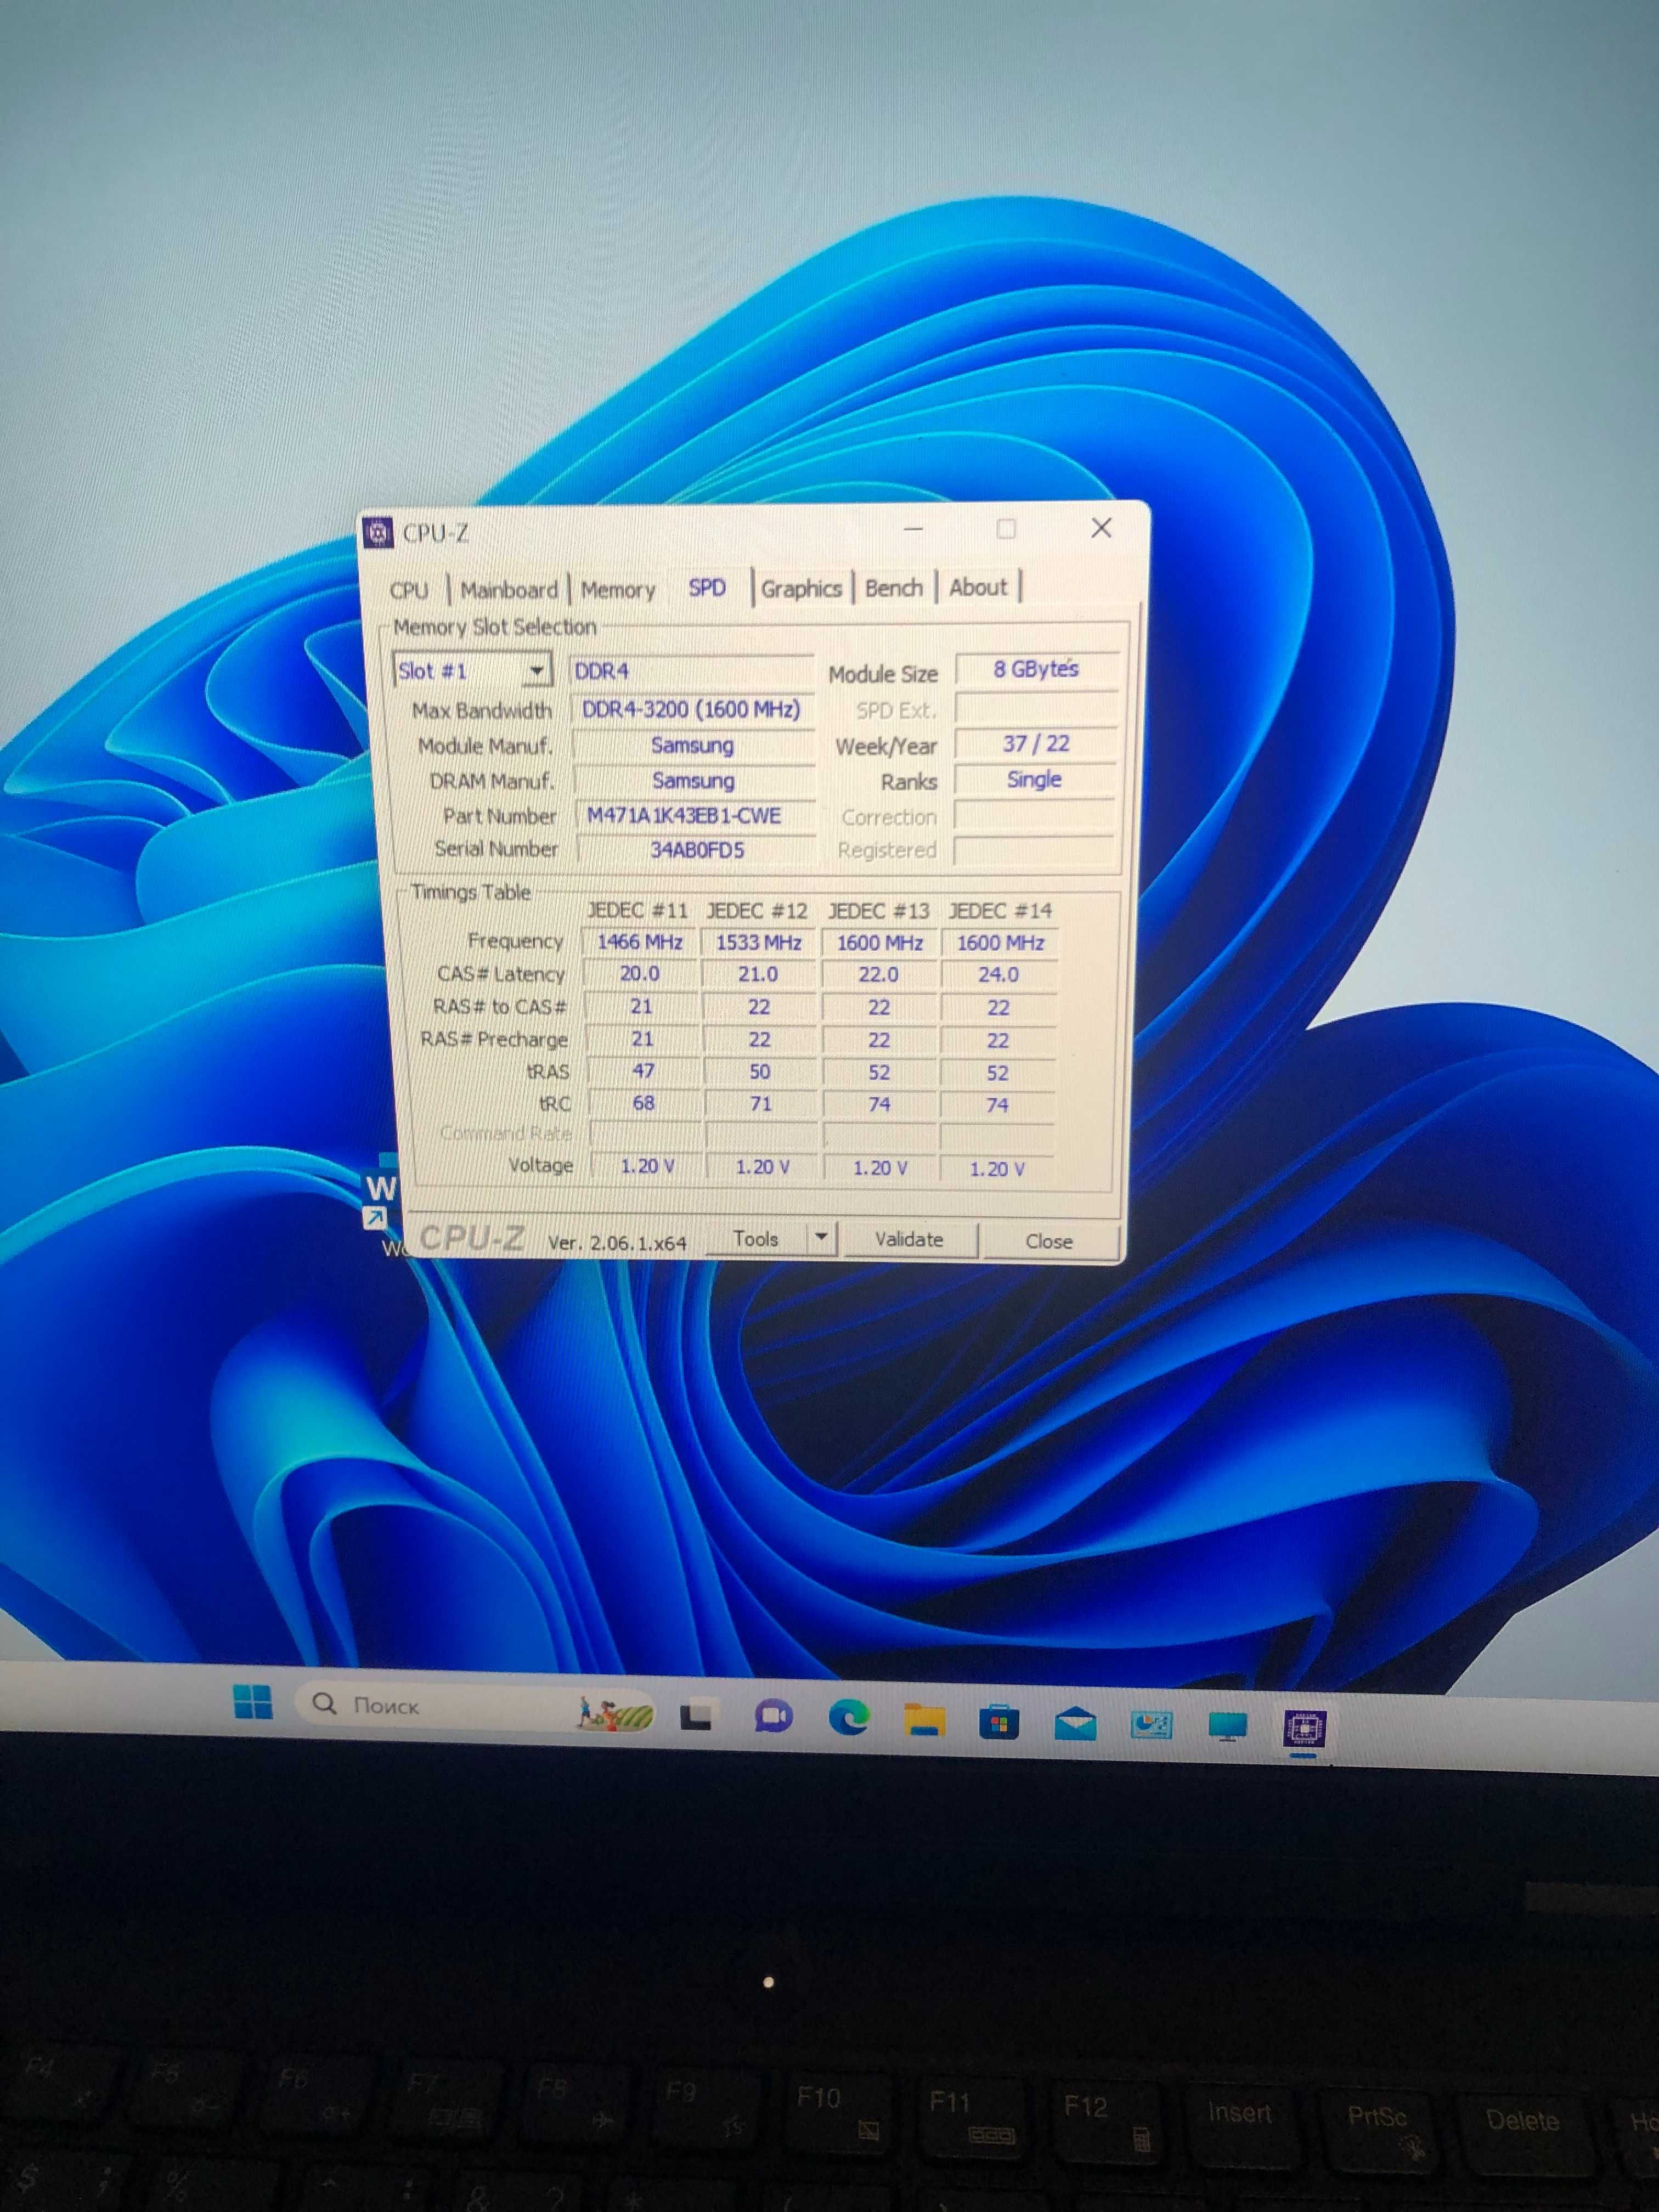Select serial number 34AB0FD5
The image size is (1659, 2212).
697,850
